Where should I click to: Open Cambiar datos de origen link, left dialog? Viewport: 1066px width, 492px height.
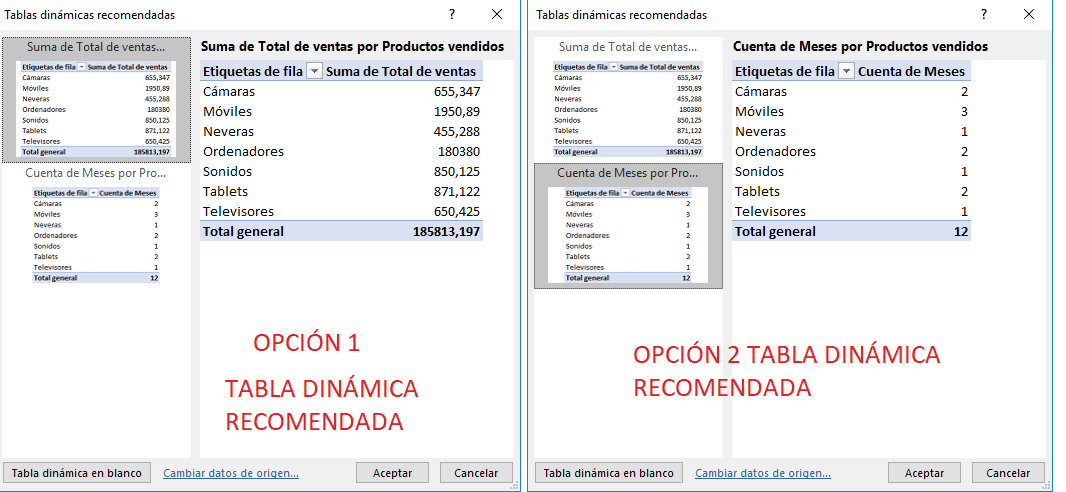pyautogui.click(x=231, y=473)
